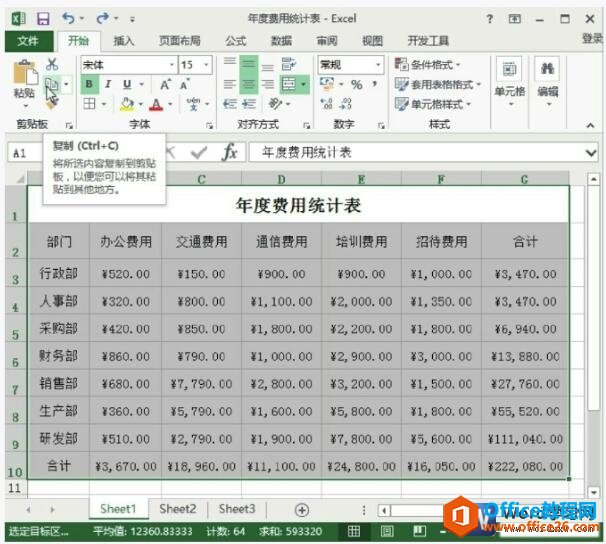Switch to Sheet2 worksheet tab
This screenshot has width=606, height=544.
tap(178, 509)
